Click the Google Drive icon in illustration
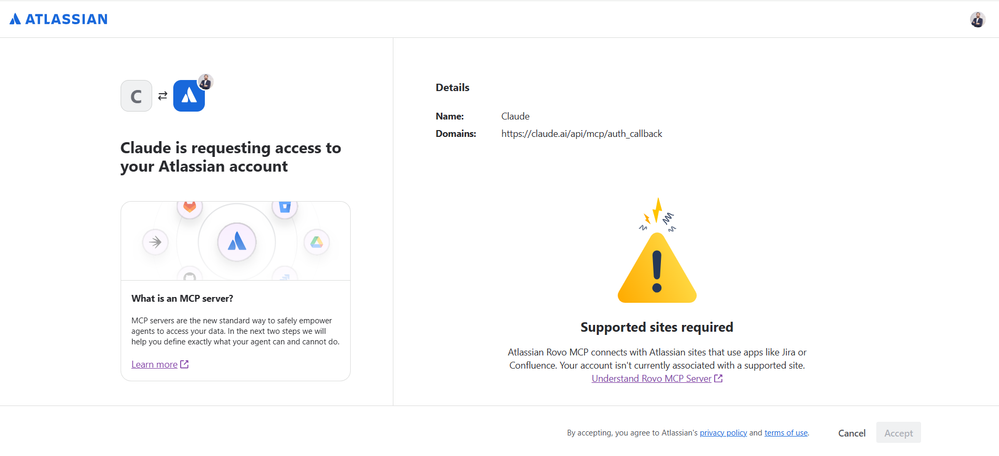The image size is (999, 456). [x=317, y=242]
